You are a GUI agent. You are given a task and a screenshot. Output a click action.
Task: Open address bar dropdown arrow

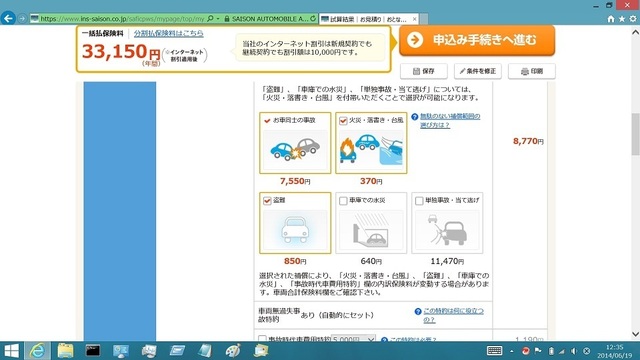pos(218,19)
